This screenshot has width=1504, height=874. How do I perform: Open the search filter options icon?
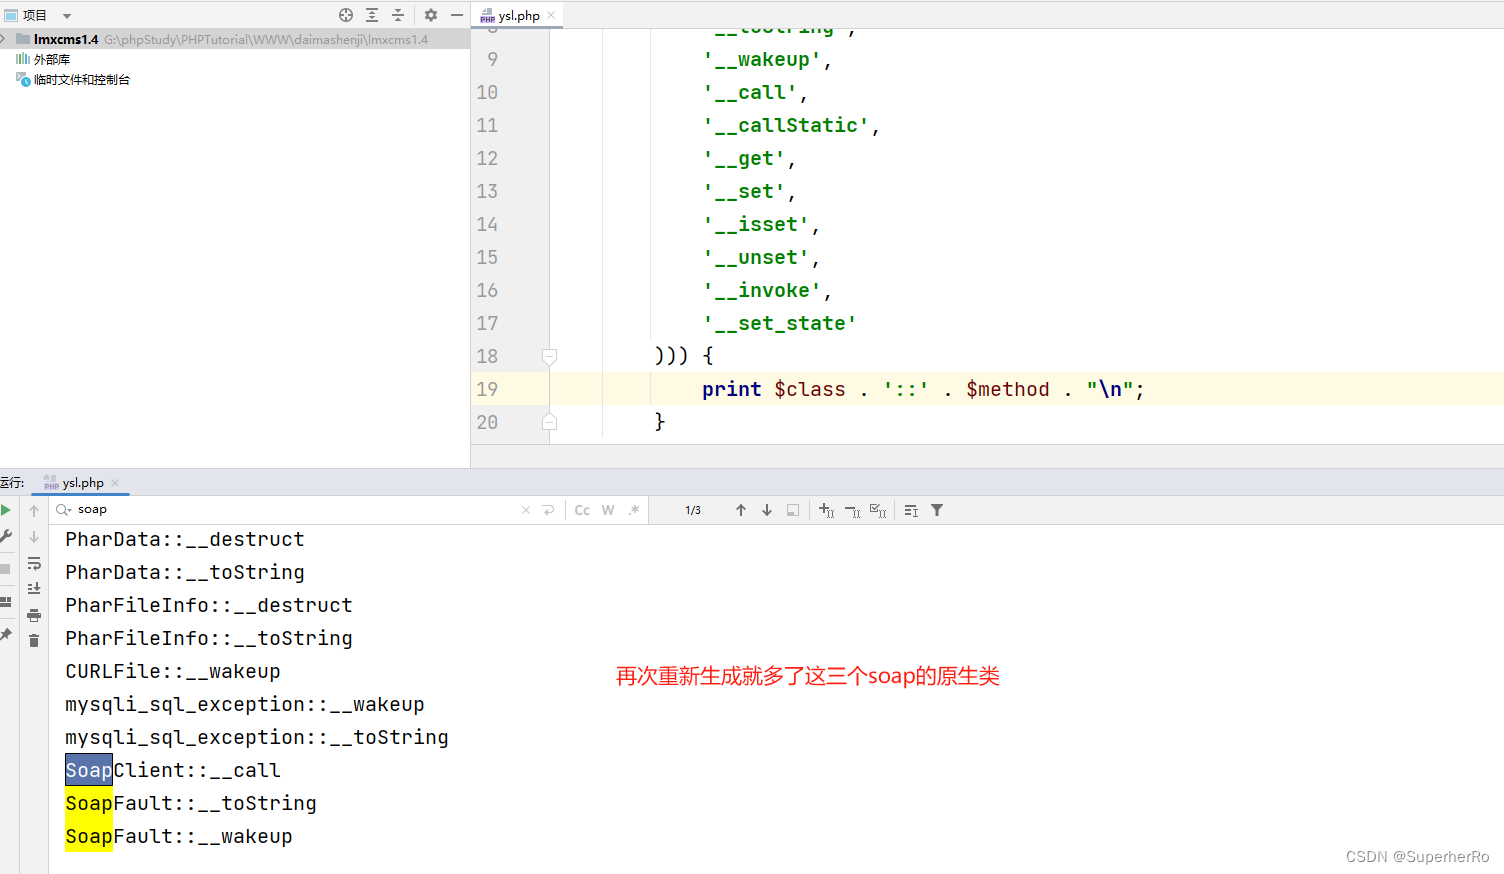936,510
